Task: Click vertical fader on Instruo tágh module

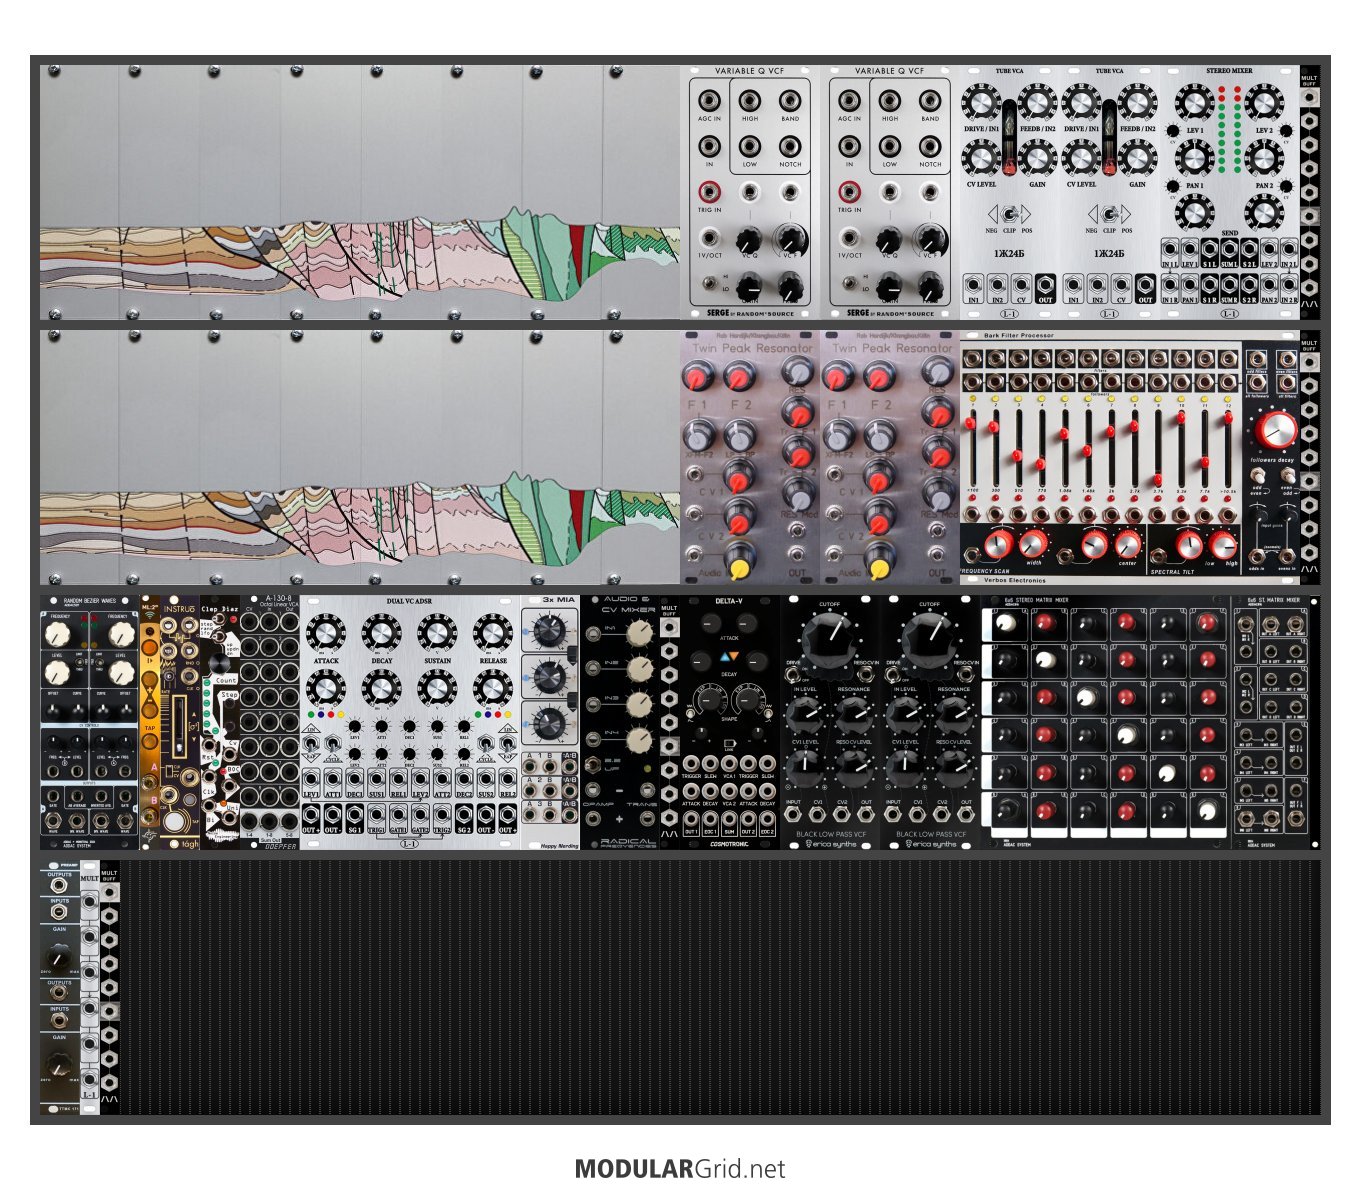Action: pyautogui.click(x=181, y=727)
